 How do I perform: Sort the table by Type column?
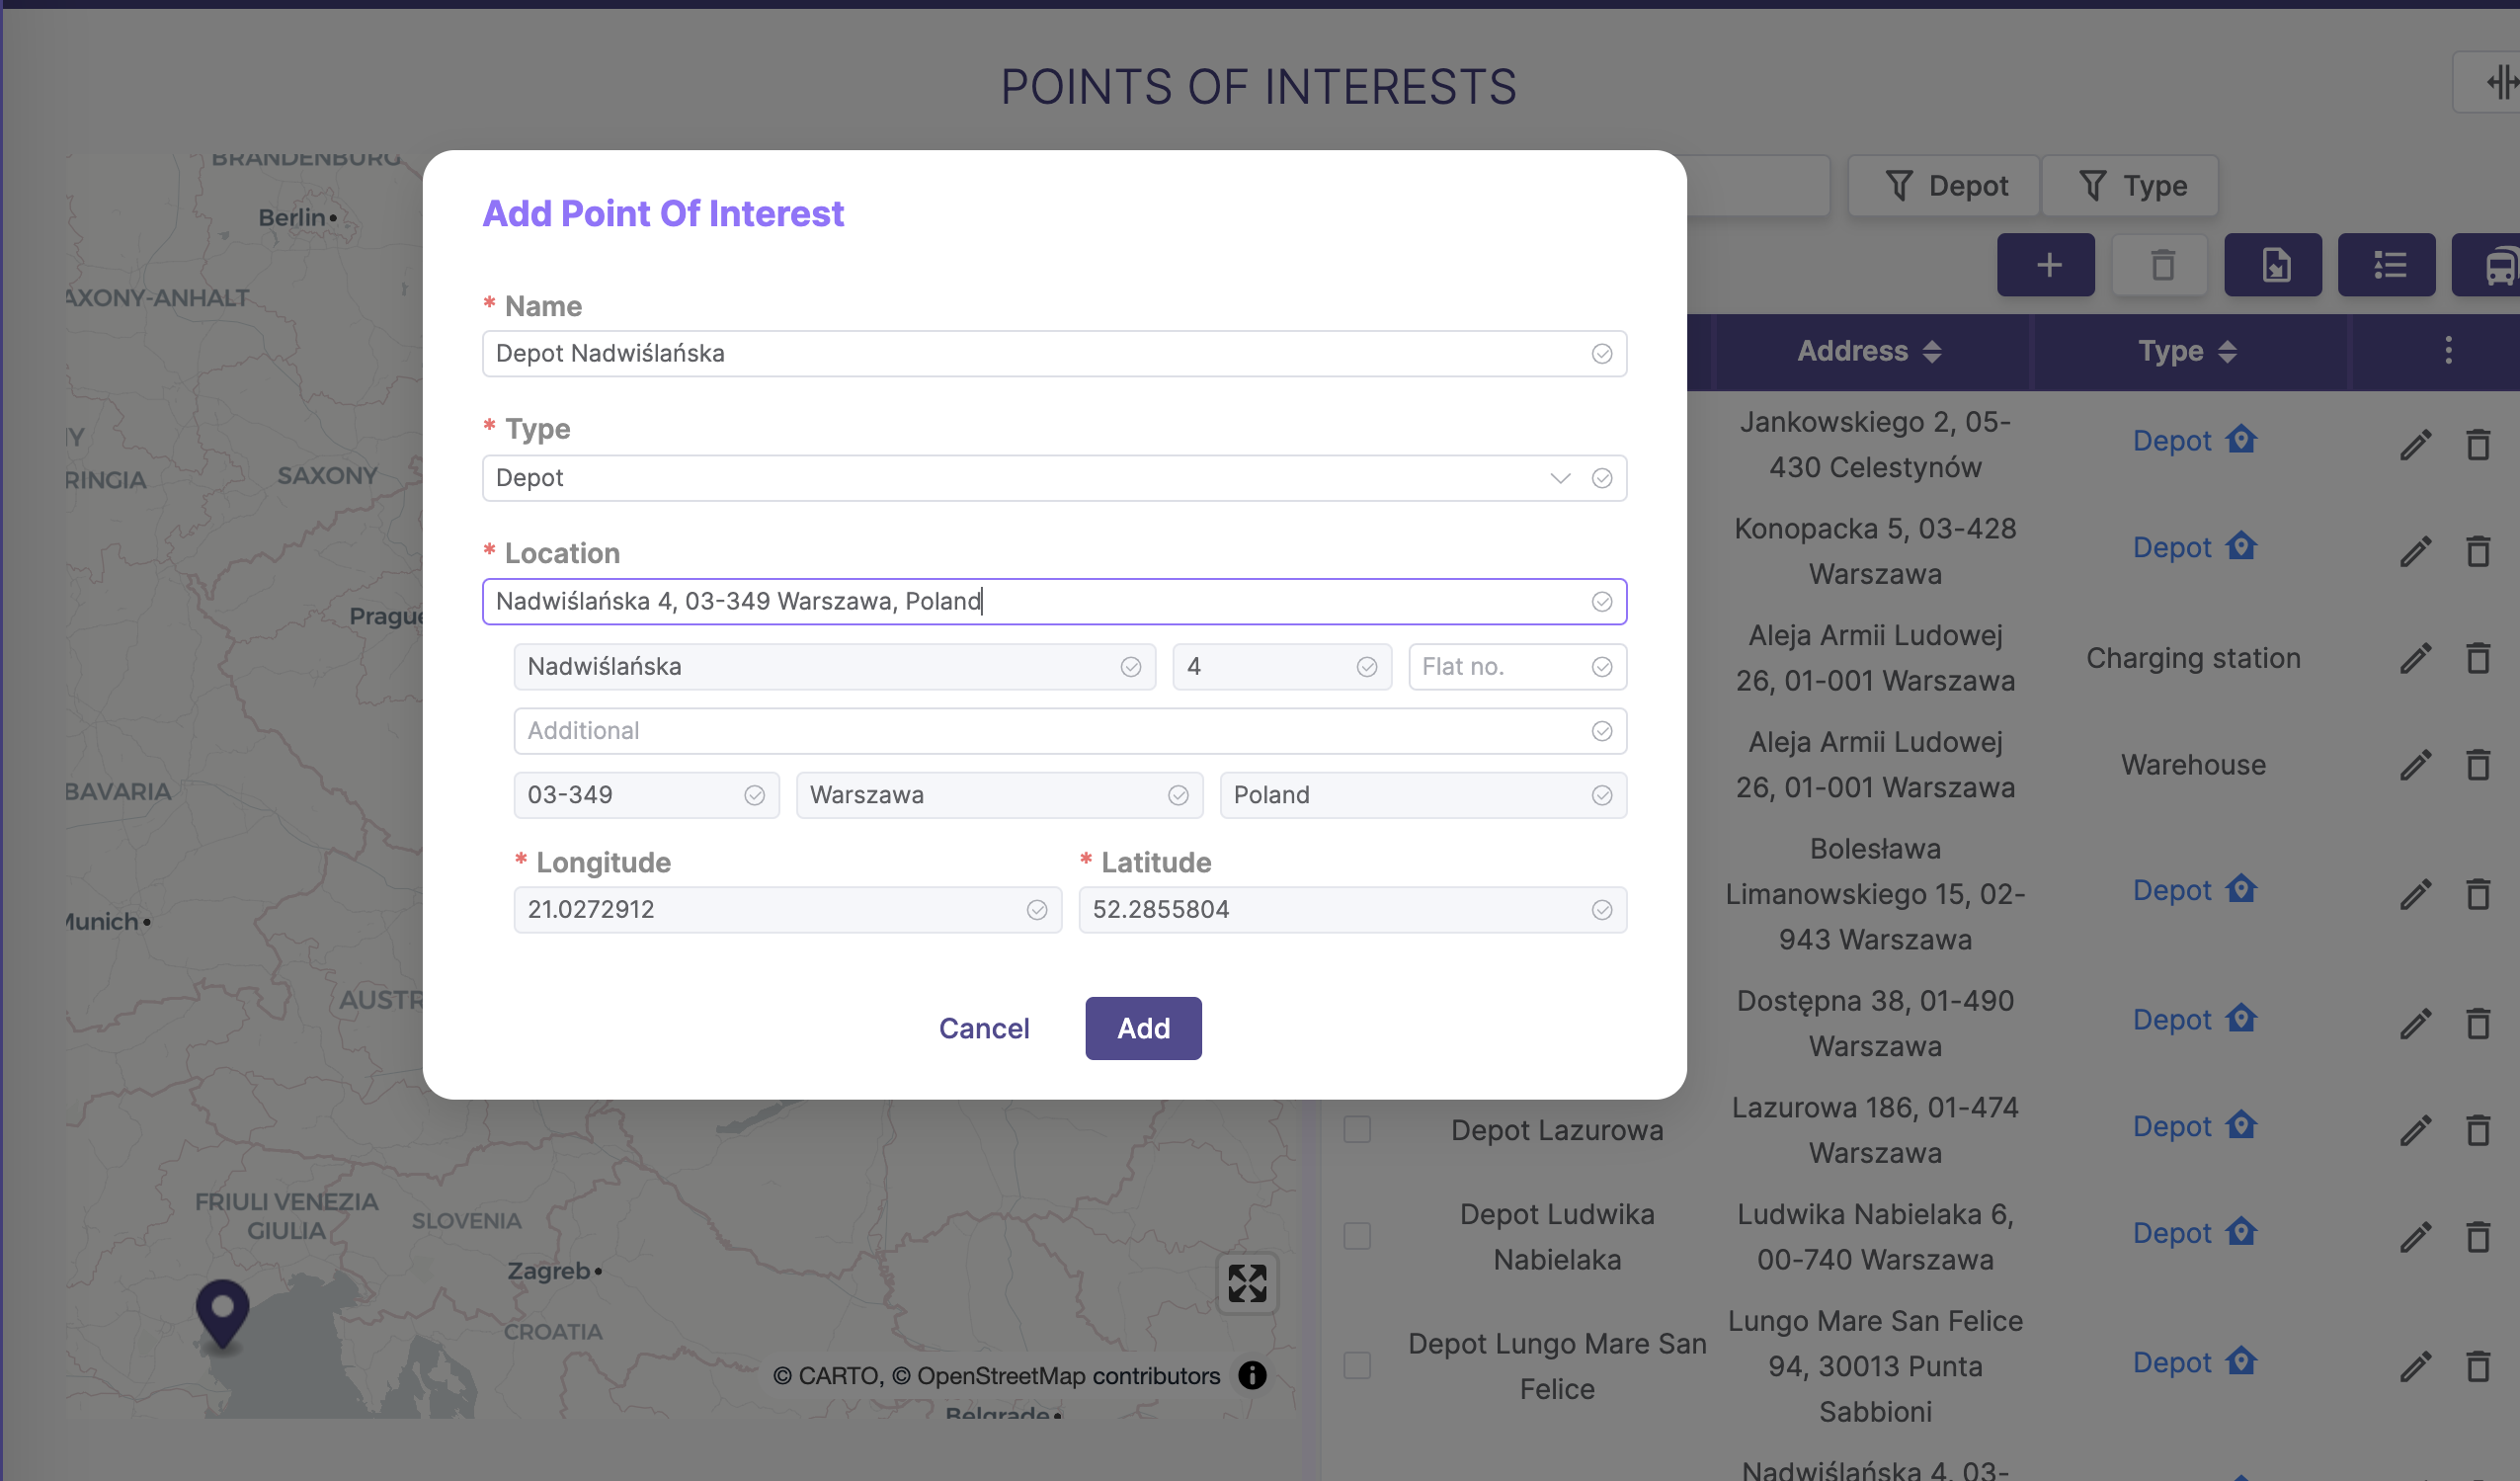click(2187, 351)
